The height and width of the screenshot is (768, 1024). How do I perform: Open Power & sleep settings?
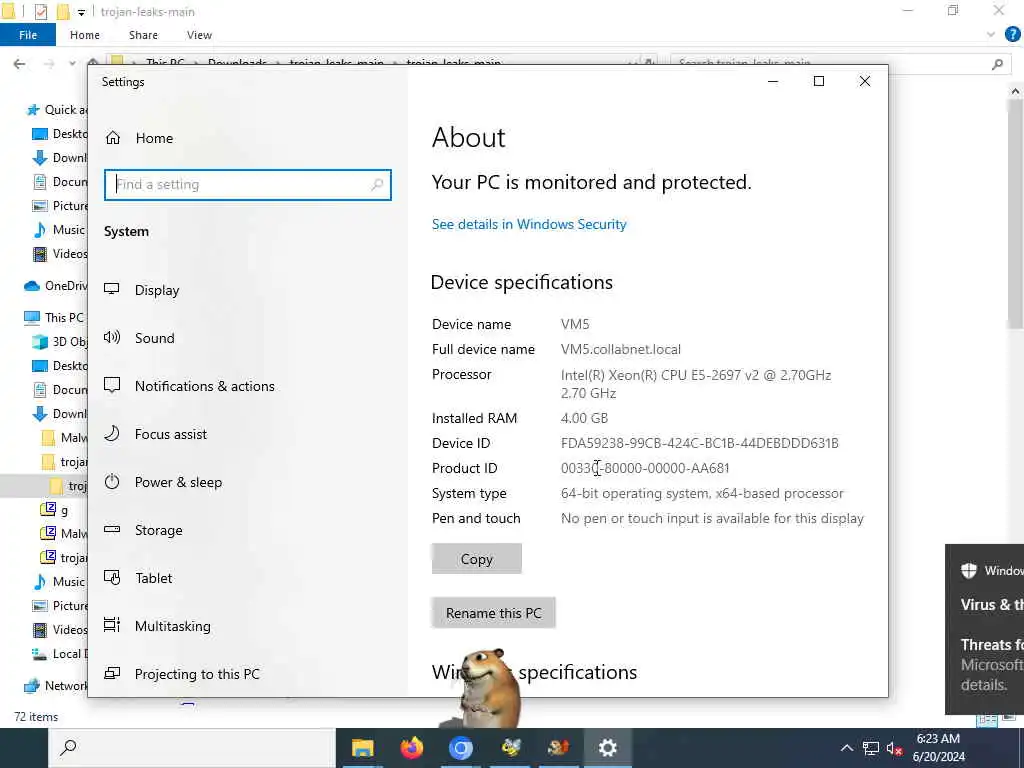coord(163,482)
